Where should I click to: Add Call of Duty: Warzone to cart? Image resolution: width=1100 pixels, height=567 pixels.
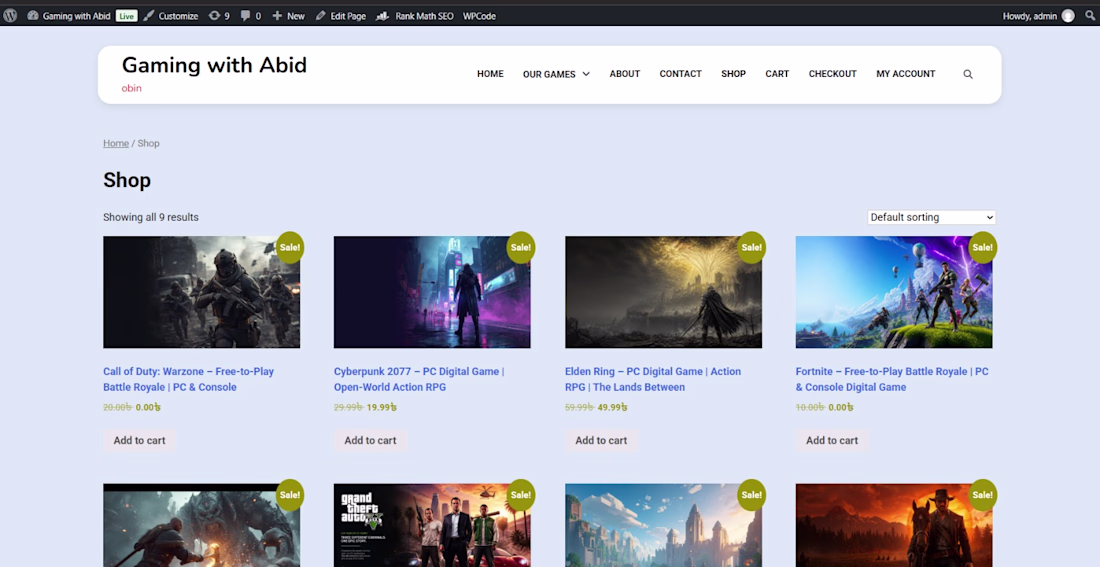pyautogui.click(x=140, y=441)
